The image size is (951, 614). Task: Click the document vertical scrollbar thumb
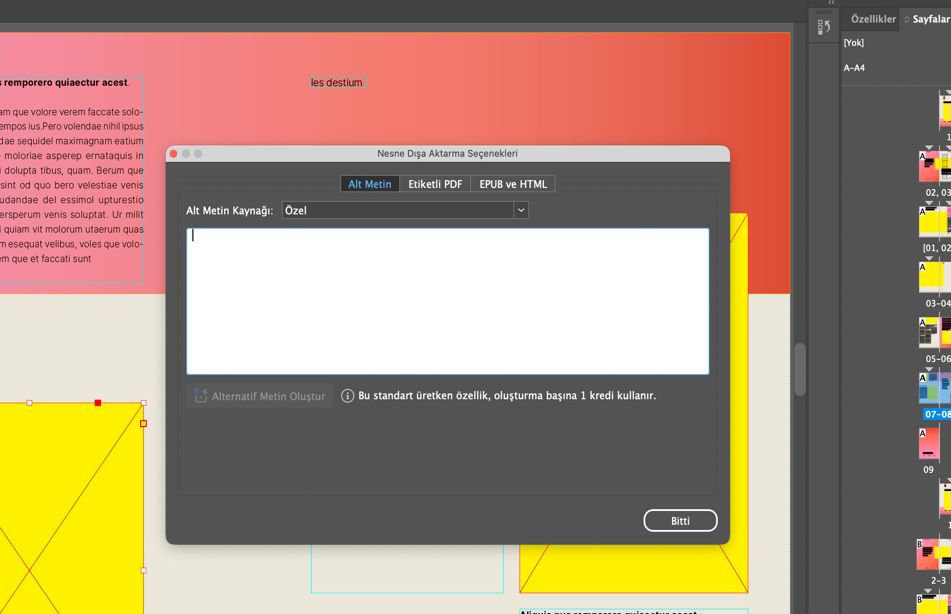(800, 369)
